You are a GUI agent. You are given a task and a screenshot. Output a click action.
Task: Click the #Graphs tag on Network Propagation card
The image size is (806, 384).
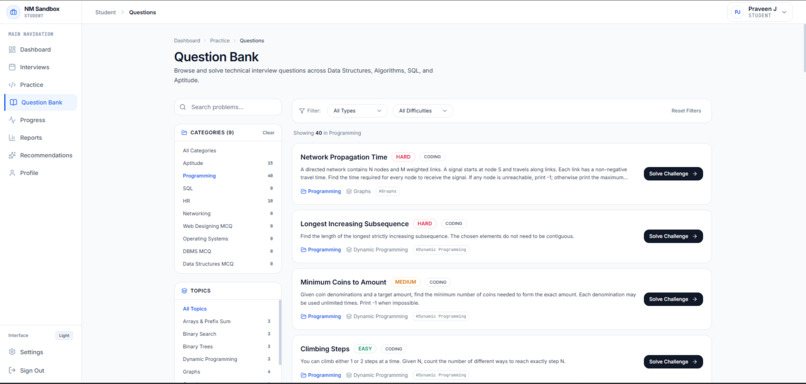388,191
